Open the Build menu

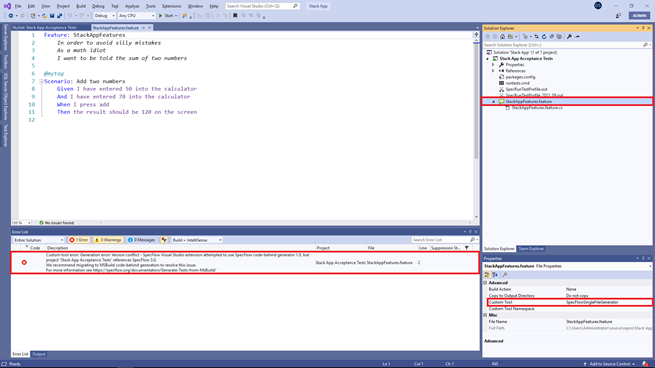pyautogui.click(x=81, y=6)
